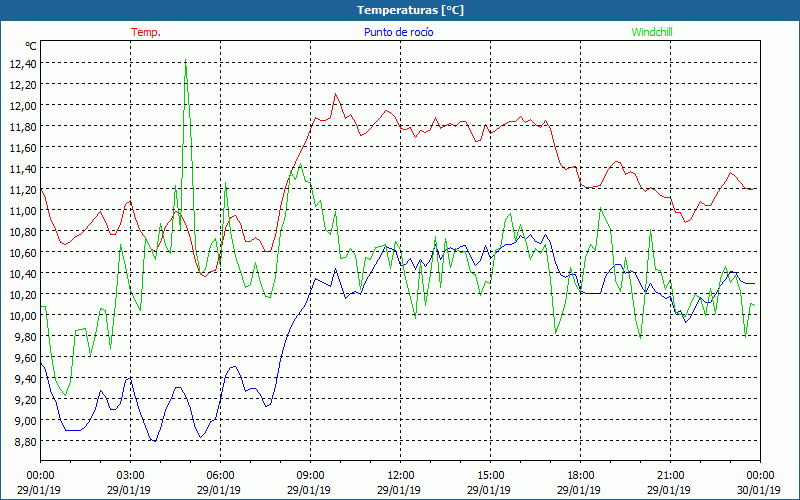Click the 09:00 time axis label
Viewport: 800px width, 500px height.
click(x=310, y=476)
